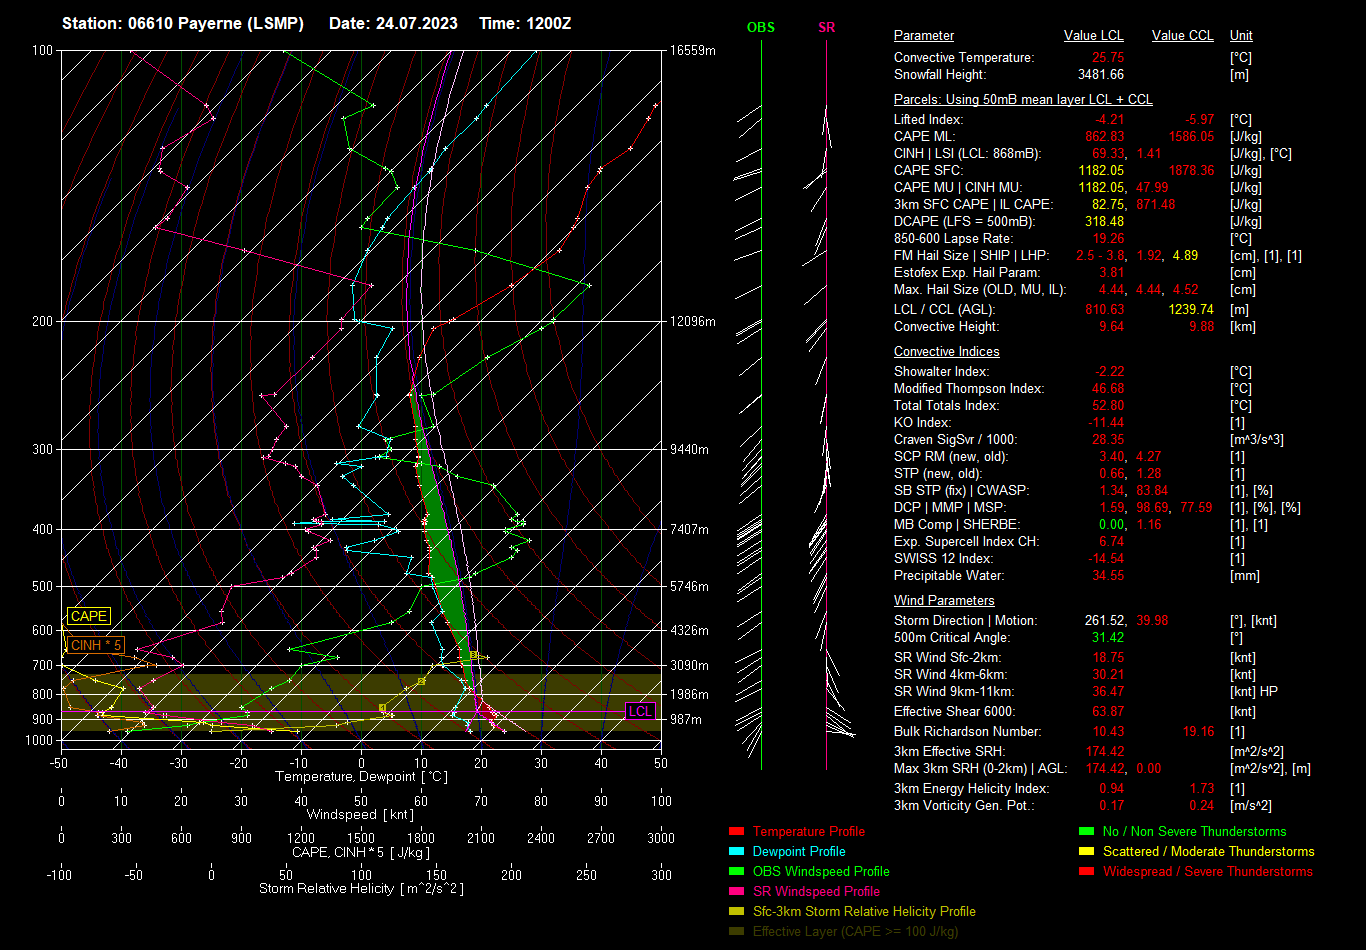The image size is (1366, 950).
Task: Click the Effective Layer legend entry
Action: tap(855, 932)
